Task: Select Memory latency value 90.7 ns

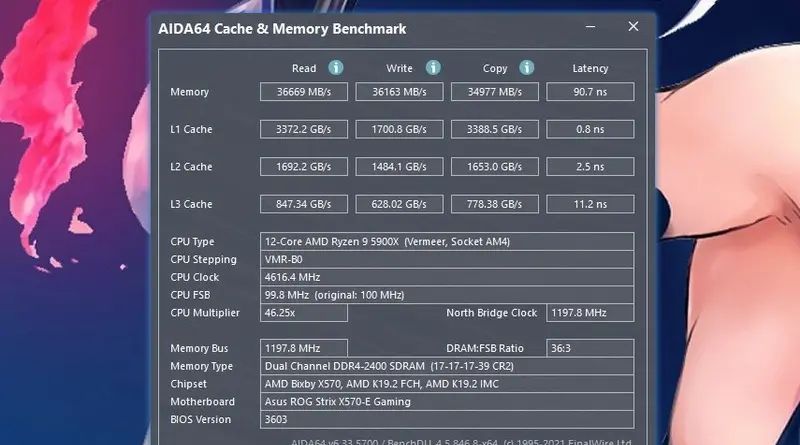Action: coord(590,92)
